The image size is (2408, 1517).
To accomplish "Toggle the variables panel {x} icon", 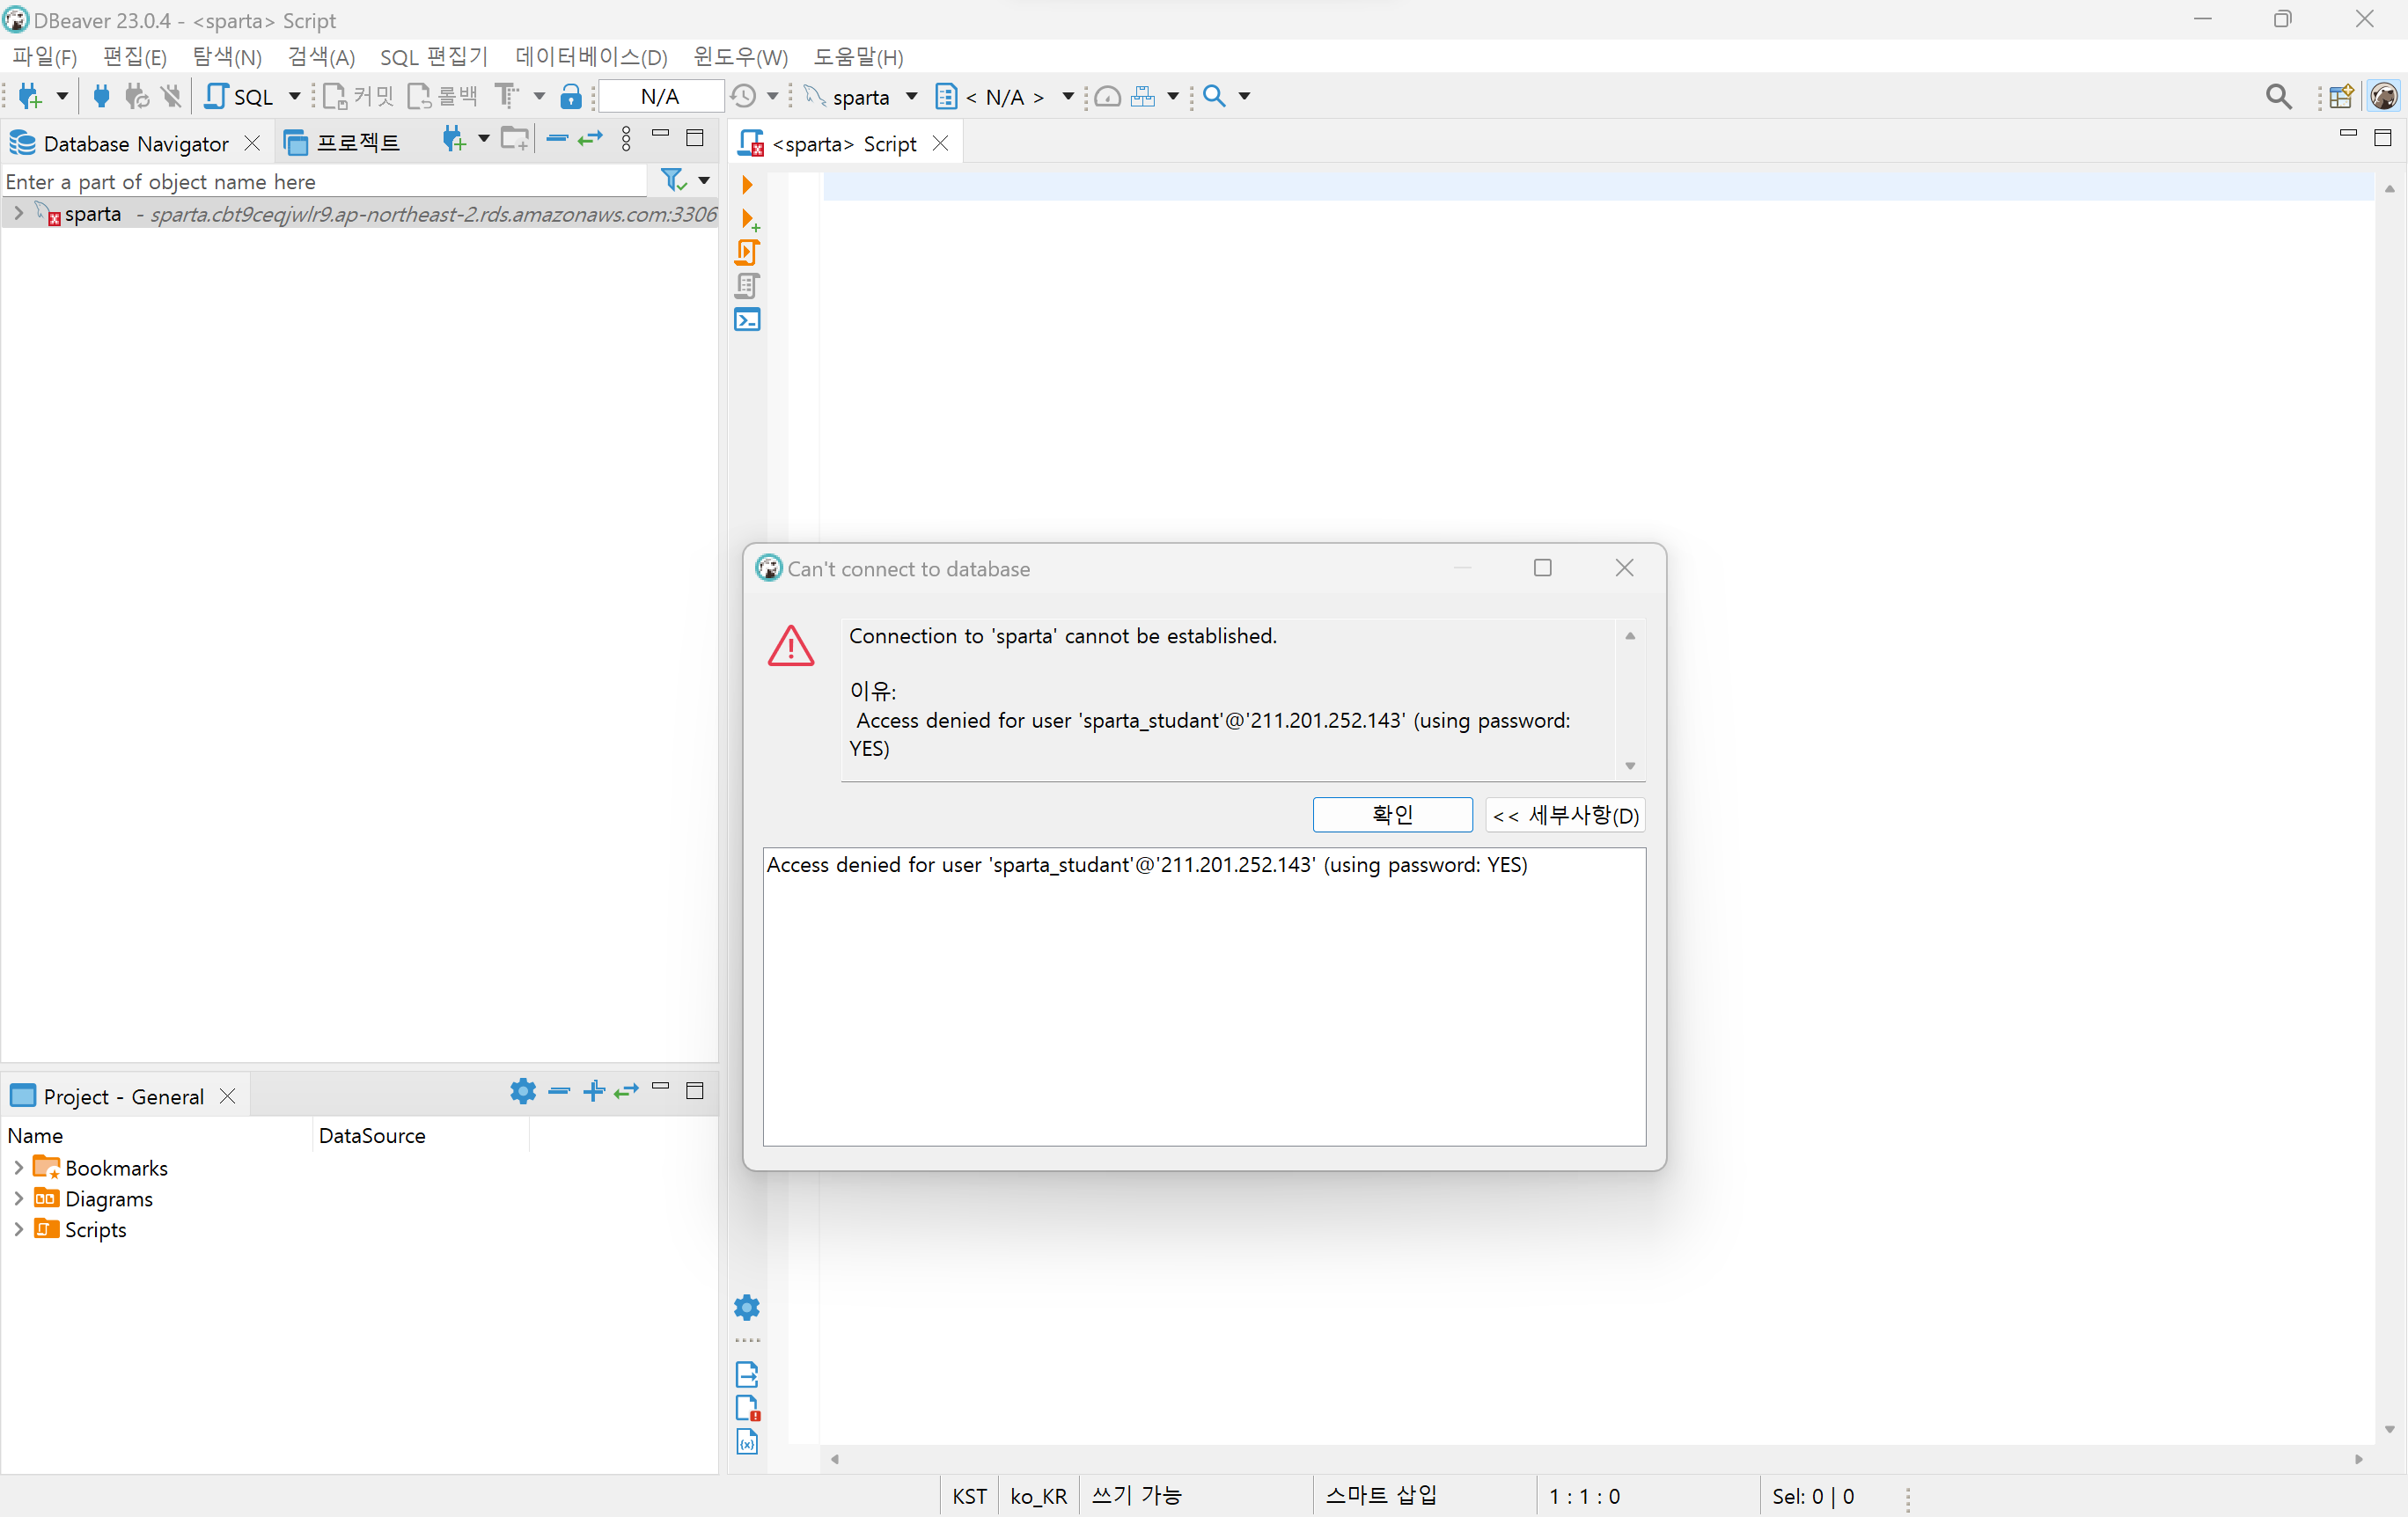I will click(x=747, y=1441).
